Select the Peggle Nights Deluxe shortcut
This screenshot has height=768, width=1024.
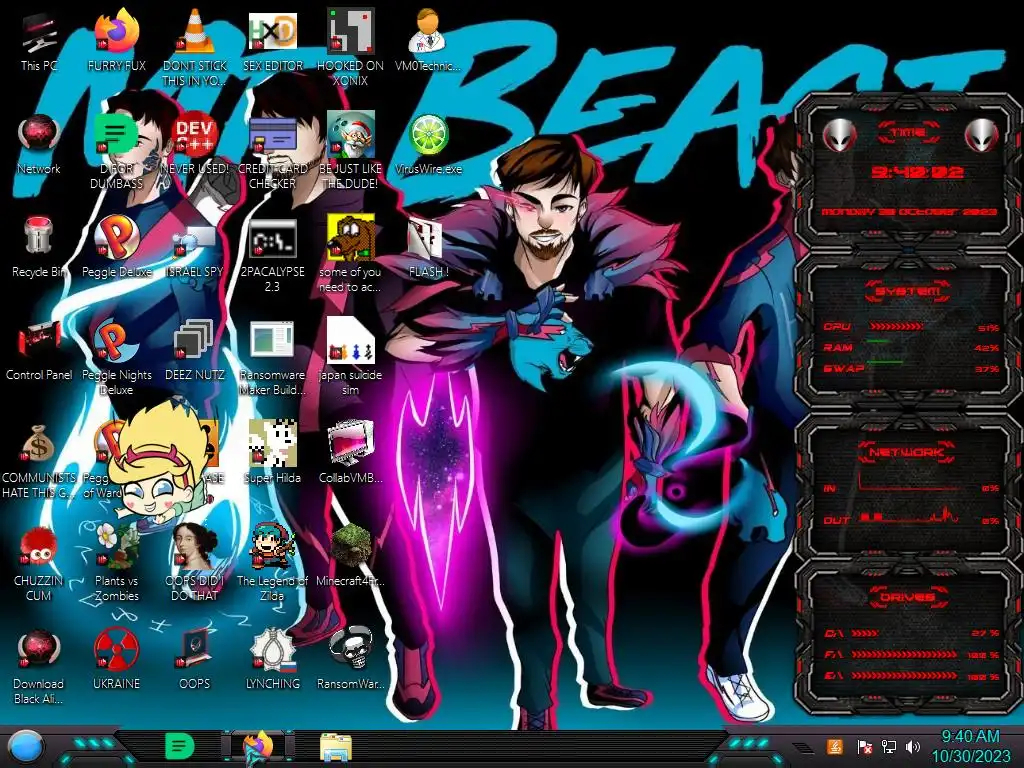117,341
